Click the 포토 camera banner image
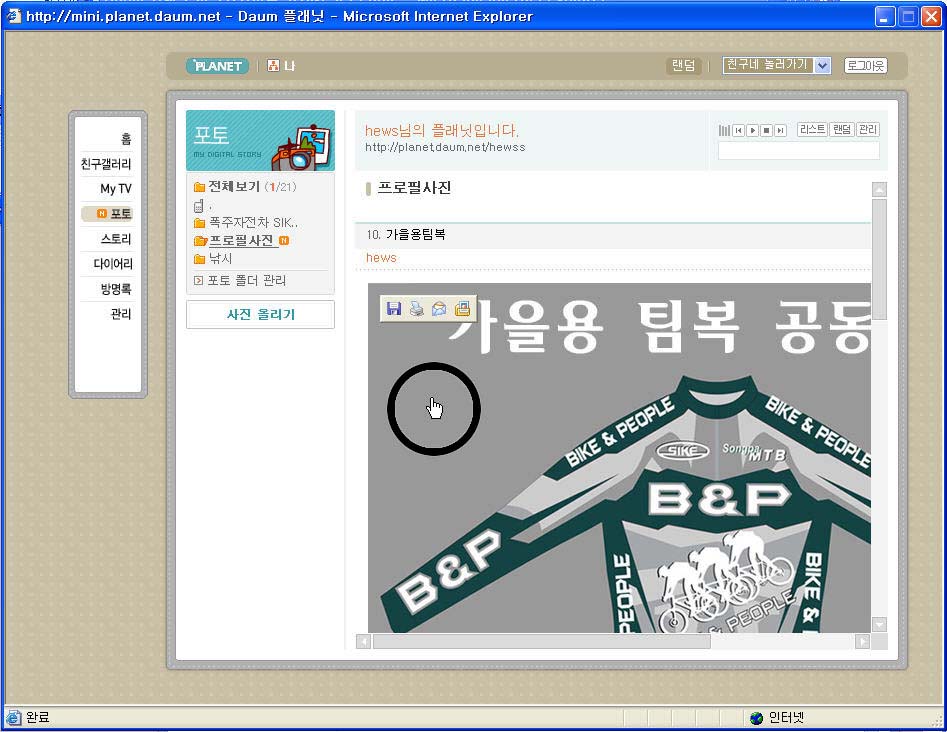Viewport: 947px width, 732px height. [260, 140]
